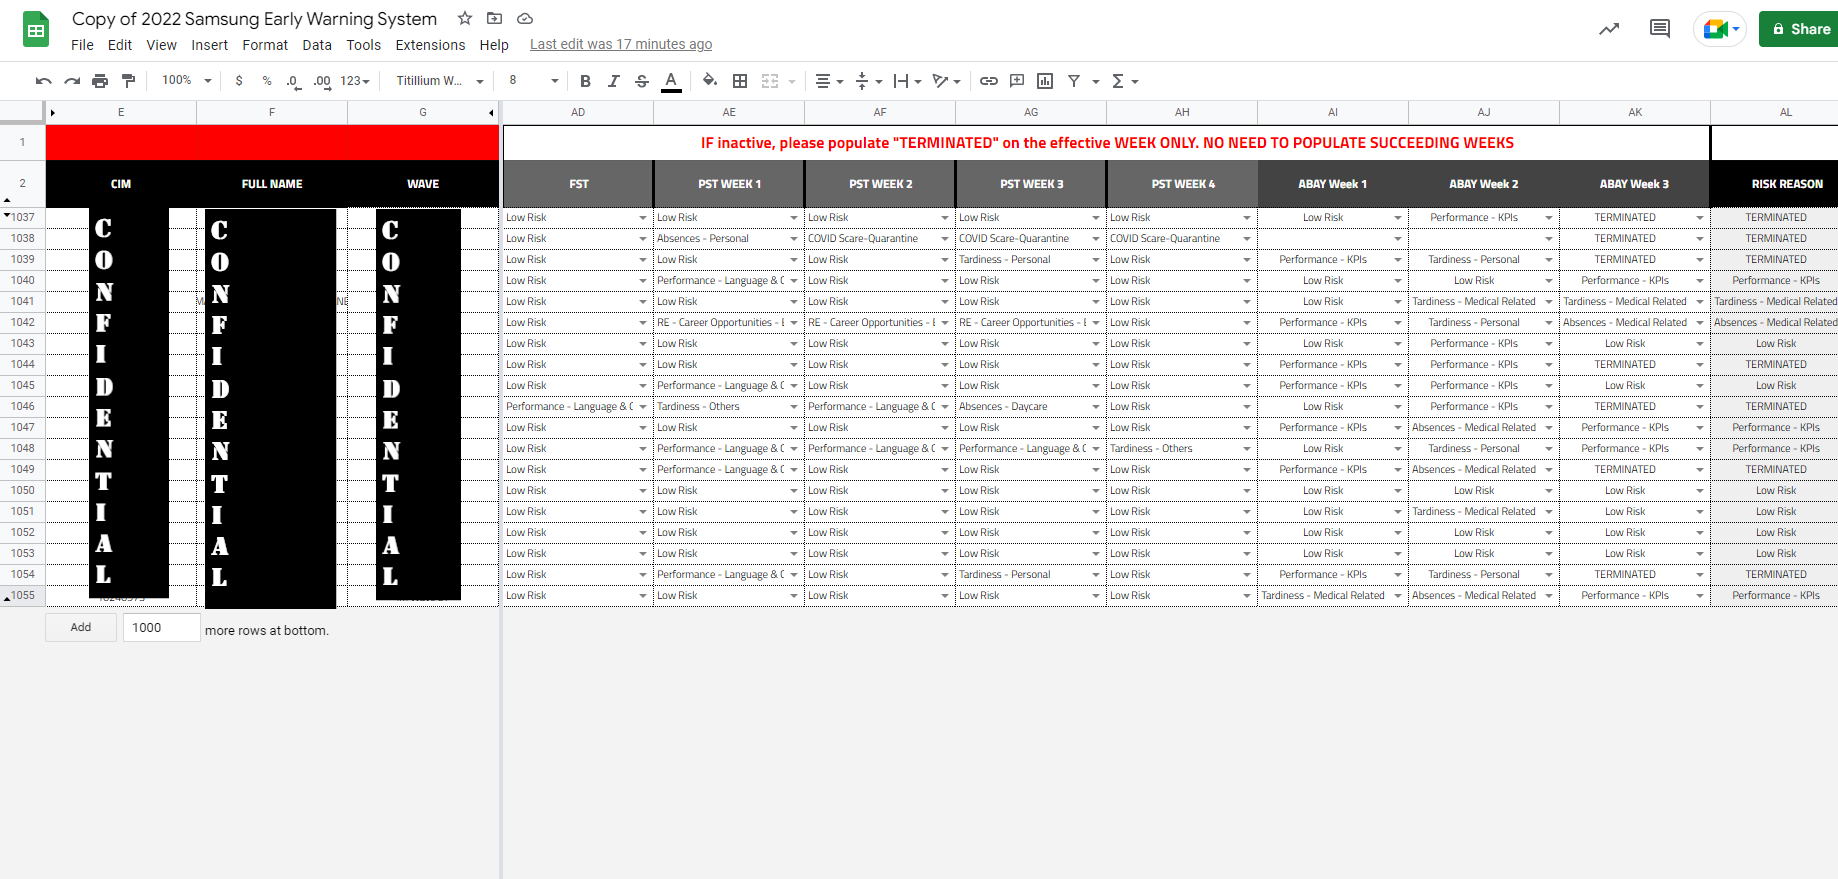Select column AD header
Image resolution: width=1838 pixels, height=879 pixels.
tap(578, 113)
